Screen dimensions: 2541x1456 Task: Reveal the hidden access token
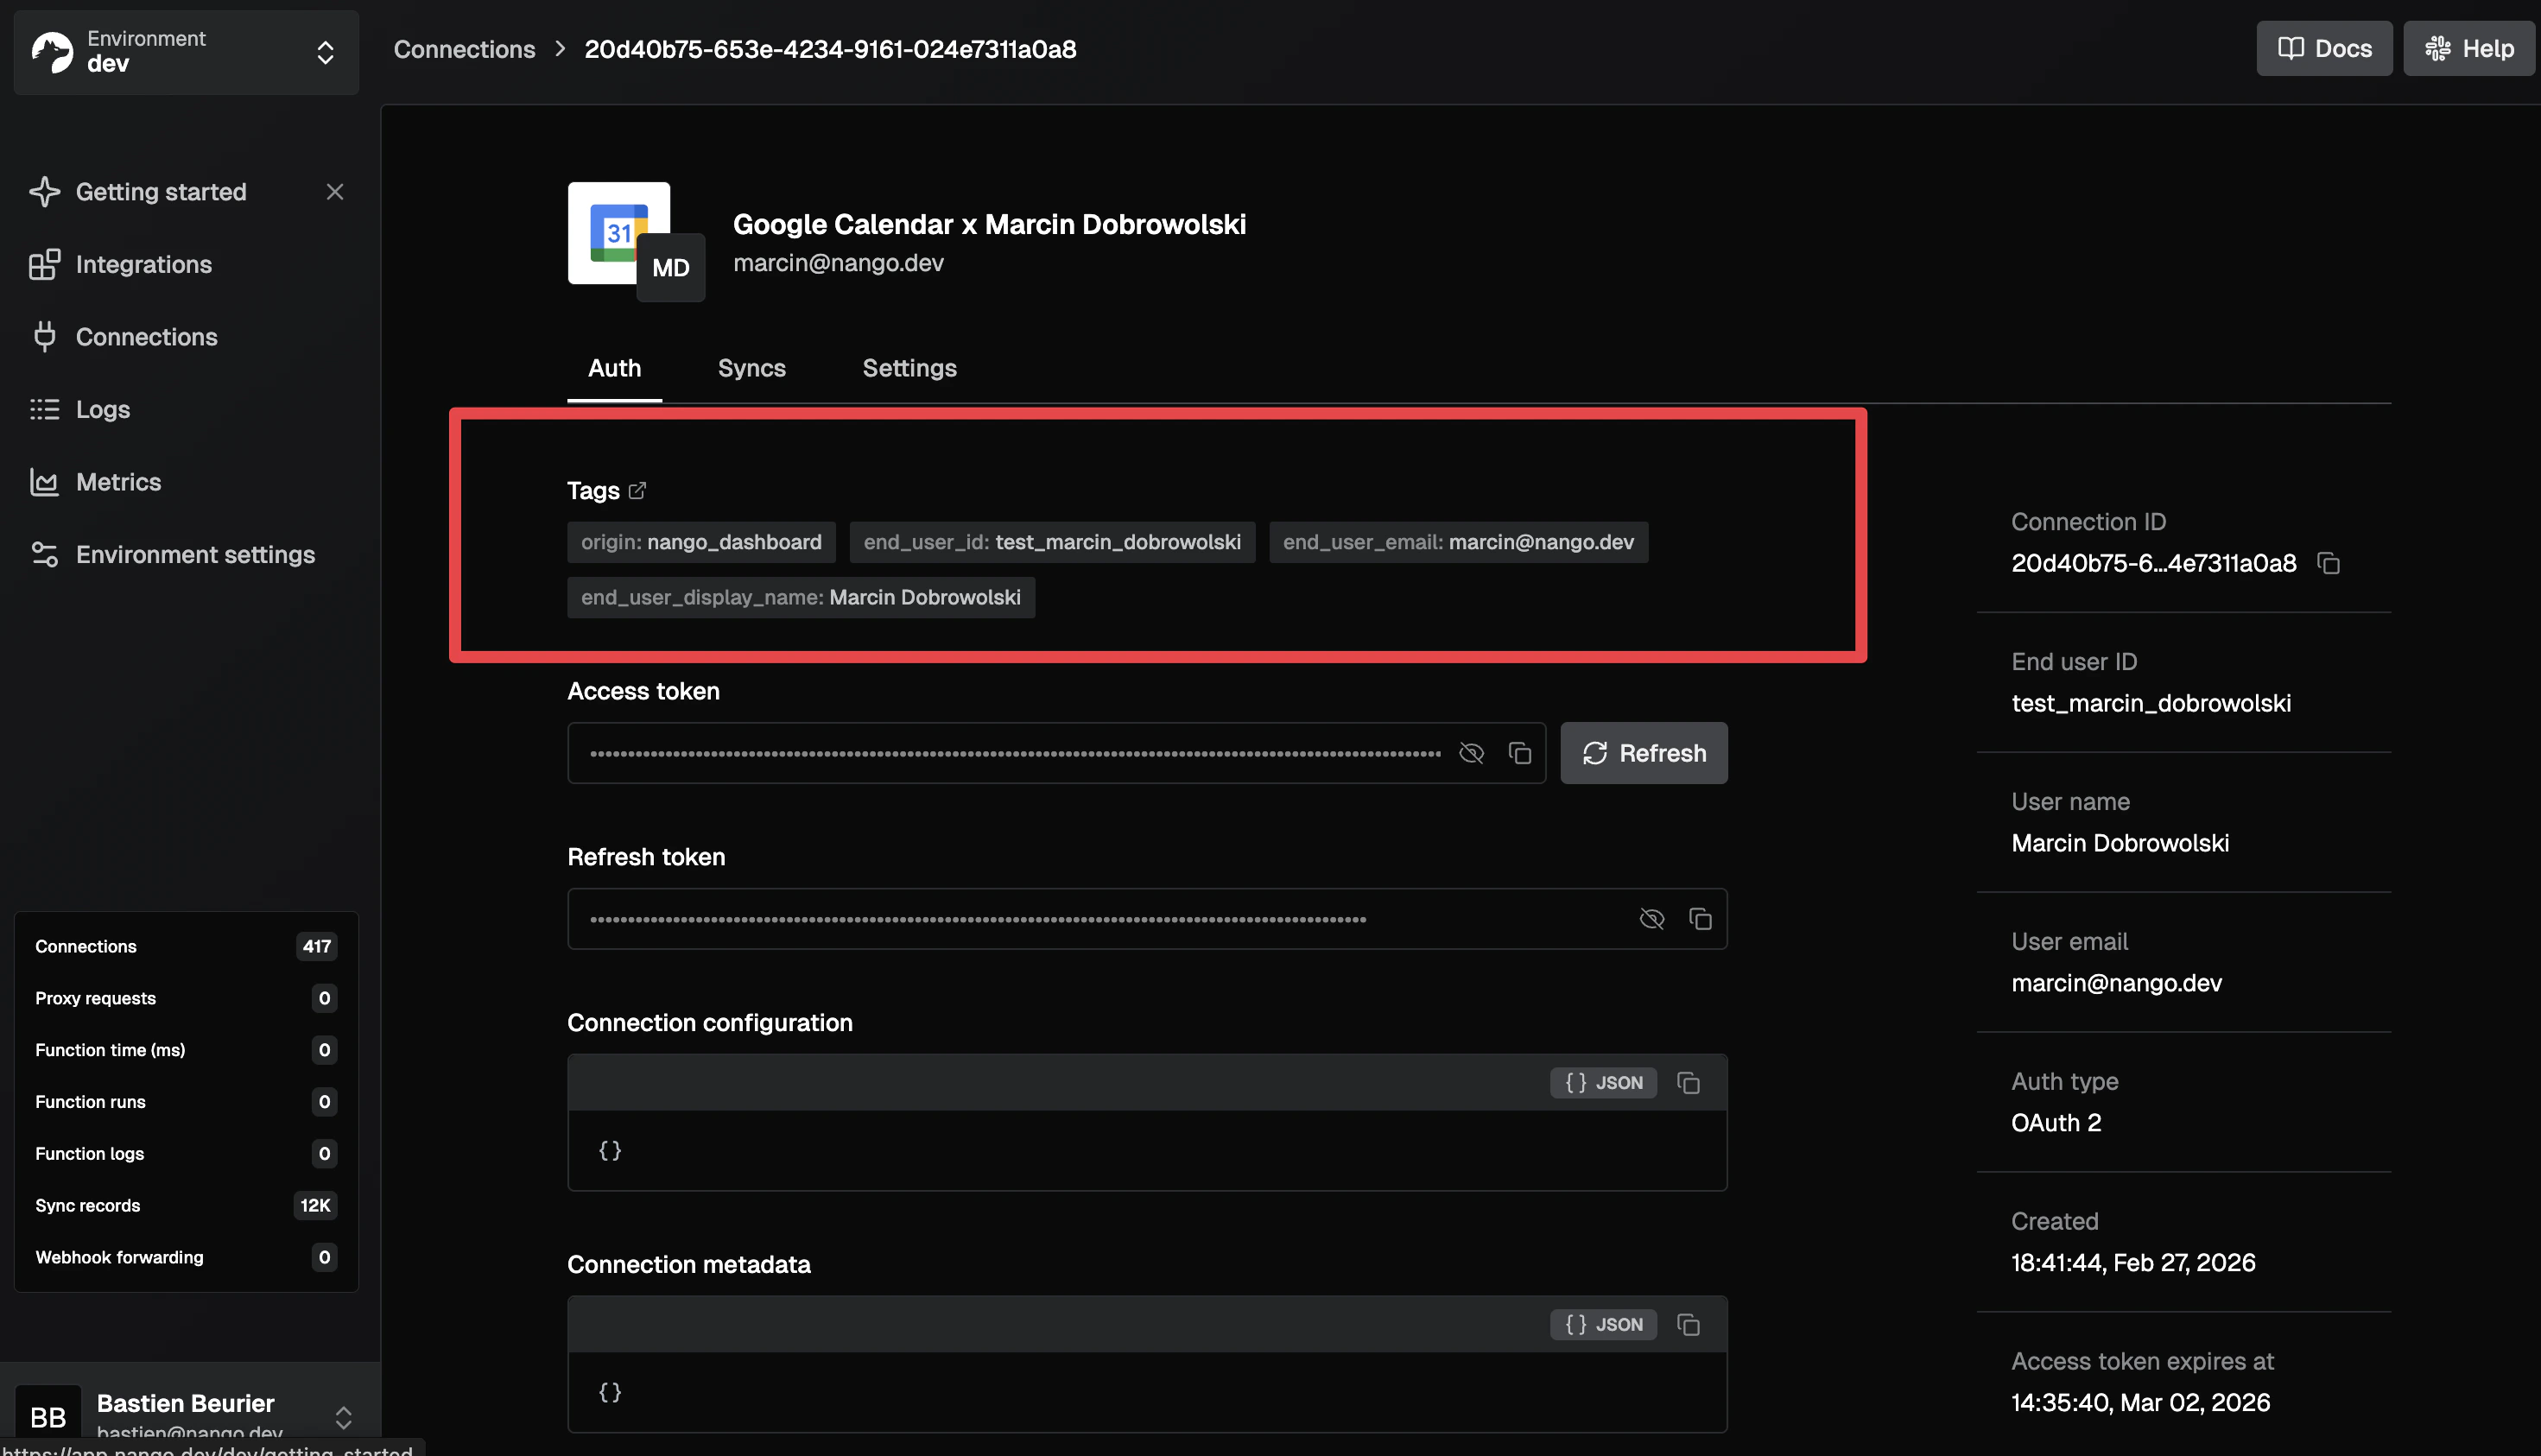pos(1471,752)
